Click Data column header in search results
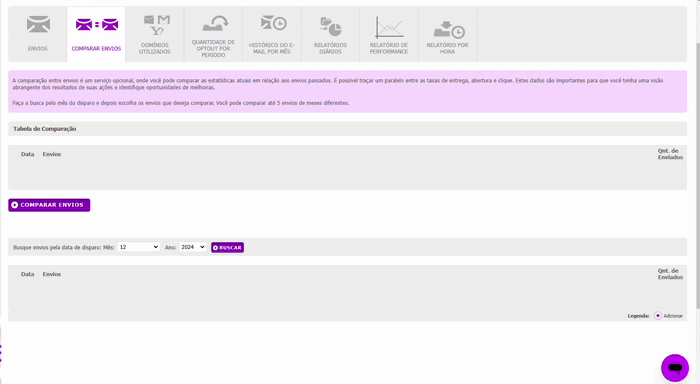Image resolution: width=700 pixels, height=384 pixels. click(x=28, y=274)
